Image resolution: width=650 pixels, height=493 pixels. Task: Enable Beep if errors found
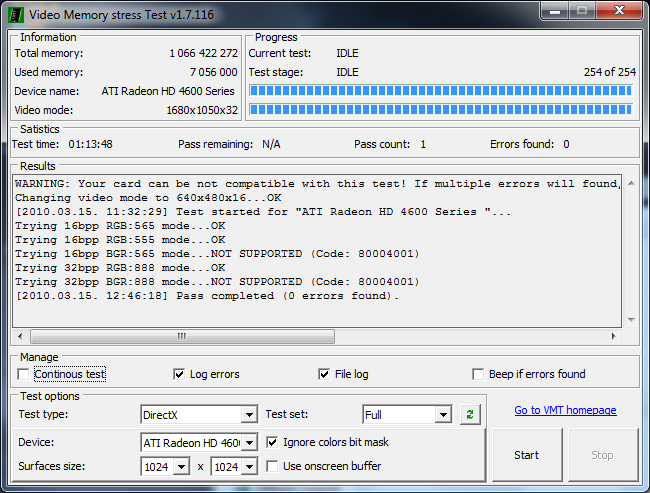(x=478, y=374)
